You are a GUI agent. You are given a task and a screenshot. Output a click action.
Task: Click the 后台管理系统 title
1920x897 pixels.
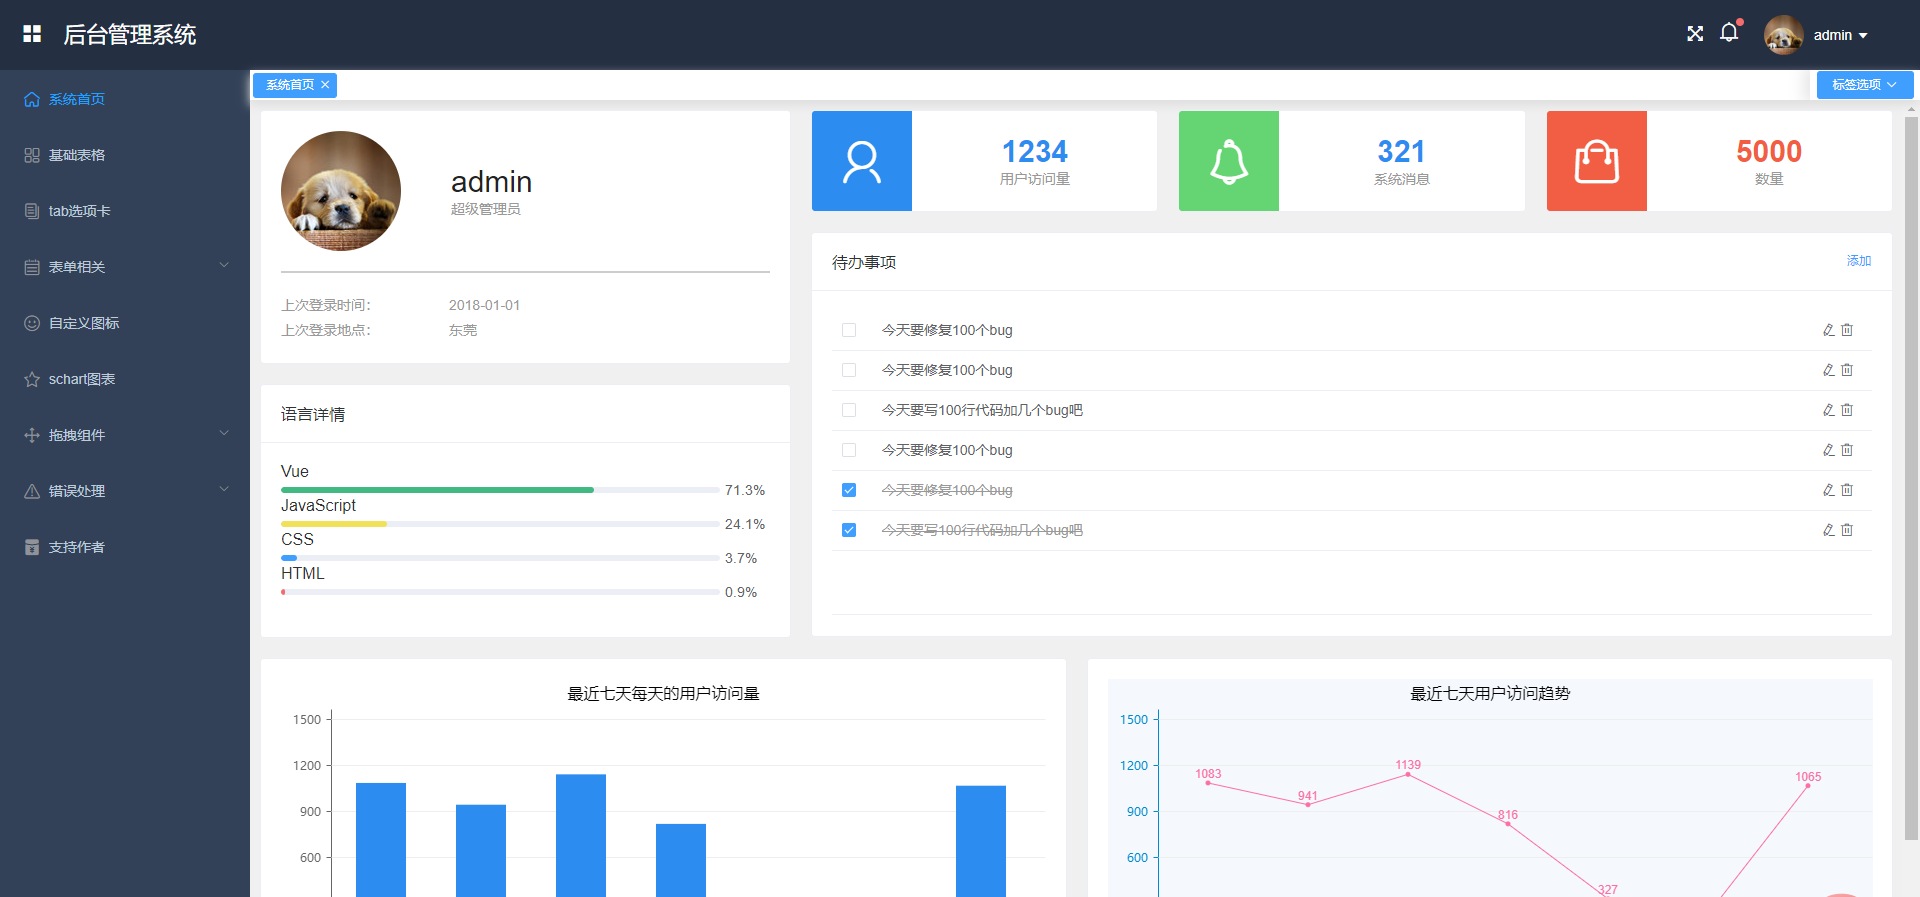pyautogui.click(x=130, y=35)
